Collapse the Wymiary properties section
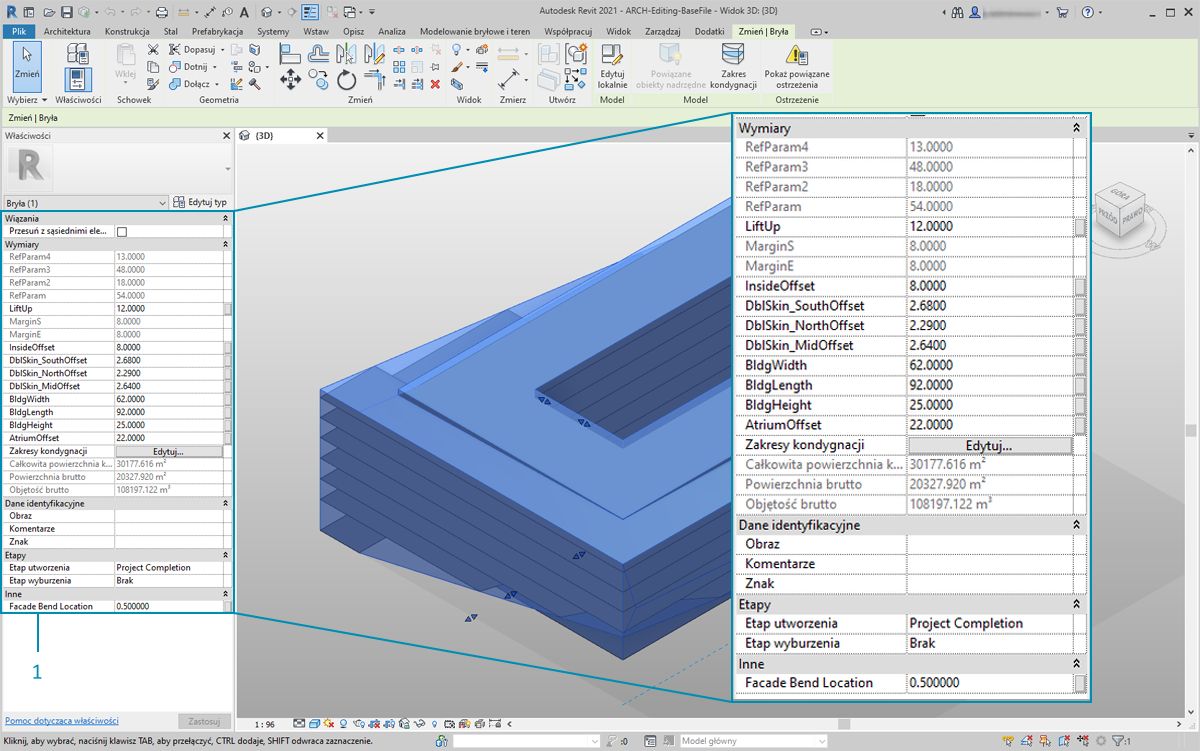The image size is (1200, 751). (225, 244)
